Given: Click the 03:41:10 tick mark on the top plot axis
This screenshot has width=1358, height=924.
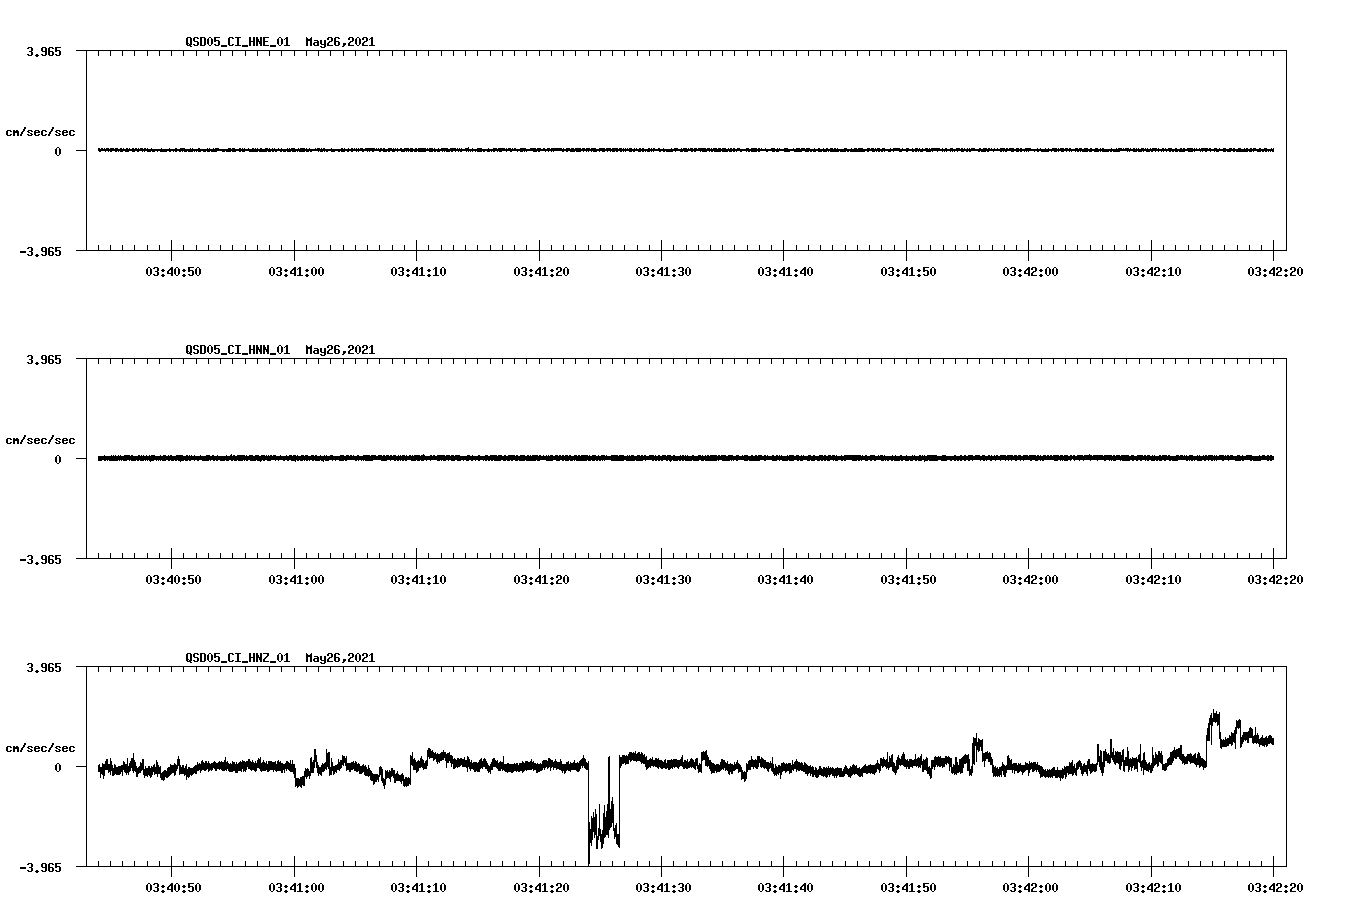Looking at the screenshot, I should pos(418,252).
